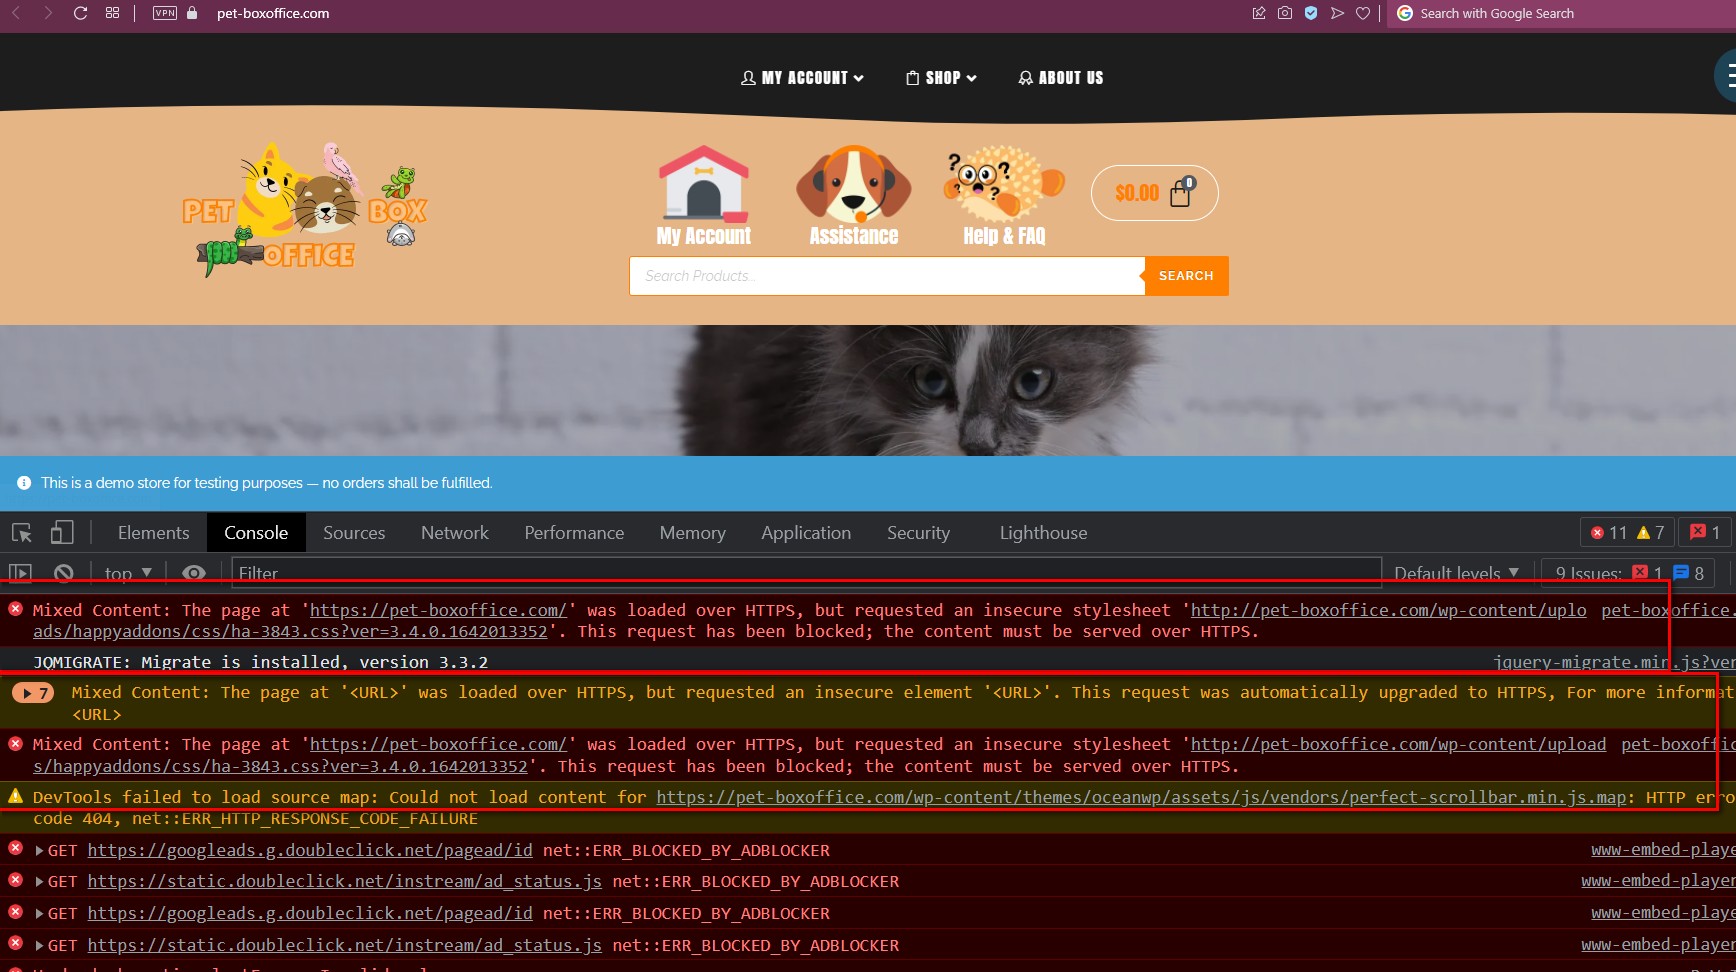Open the jquery-migrate.min.js source link
Screen dimensions: 1736x972
coord(1613,662)
